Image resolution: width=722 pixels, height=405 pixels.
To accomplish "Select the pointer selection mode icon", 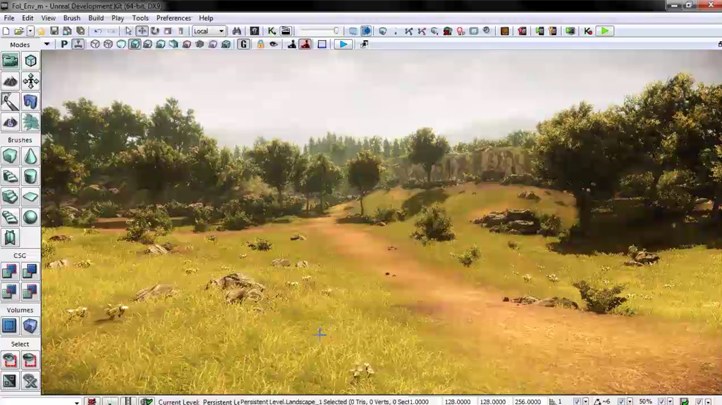I will click(128, 31).
